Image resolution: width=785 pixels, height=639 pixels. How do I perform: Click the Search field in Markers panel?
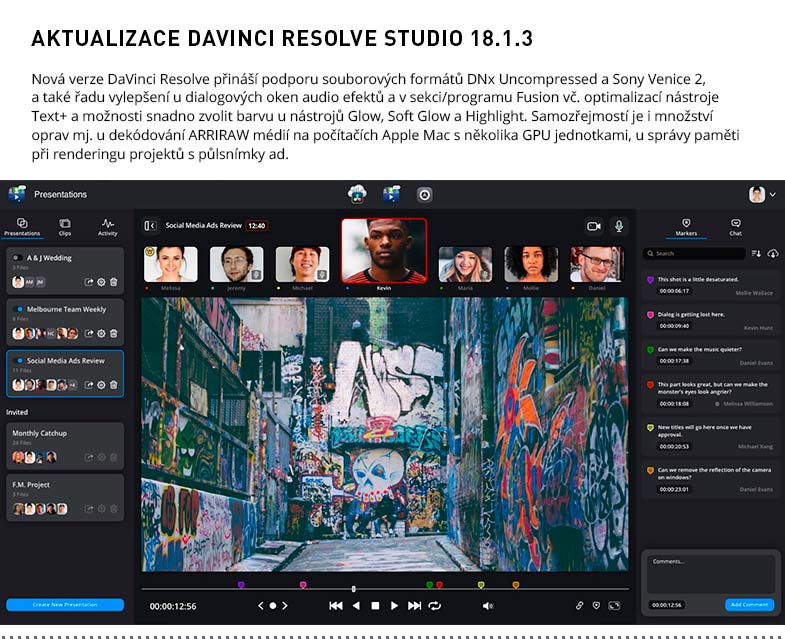(694, 254)
